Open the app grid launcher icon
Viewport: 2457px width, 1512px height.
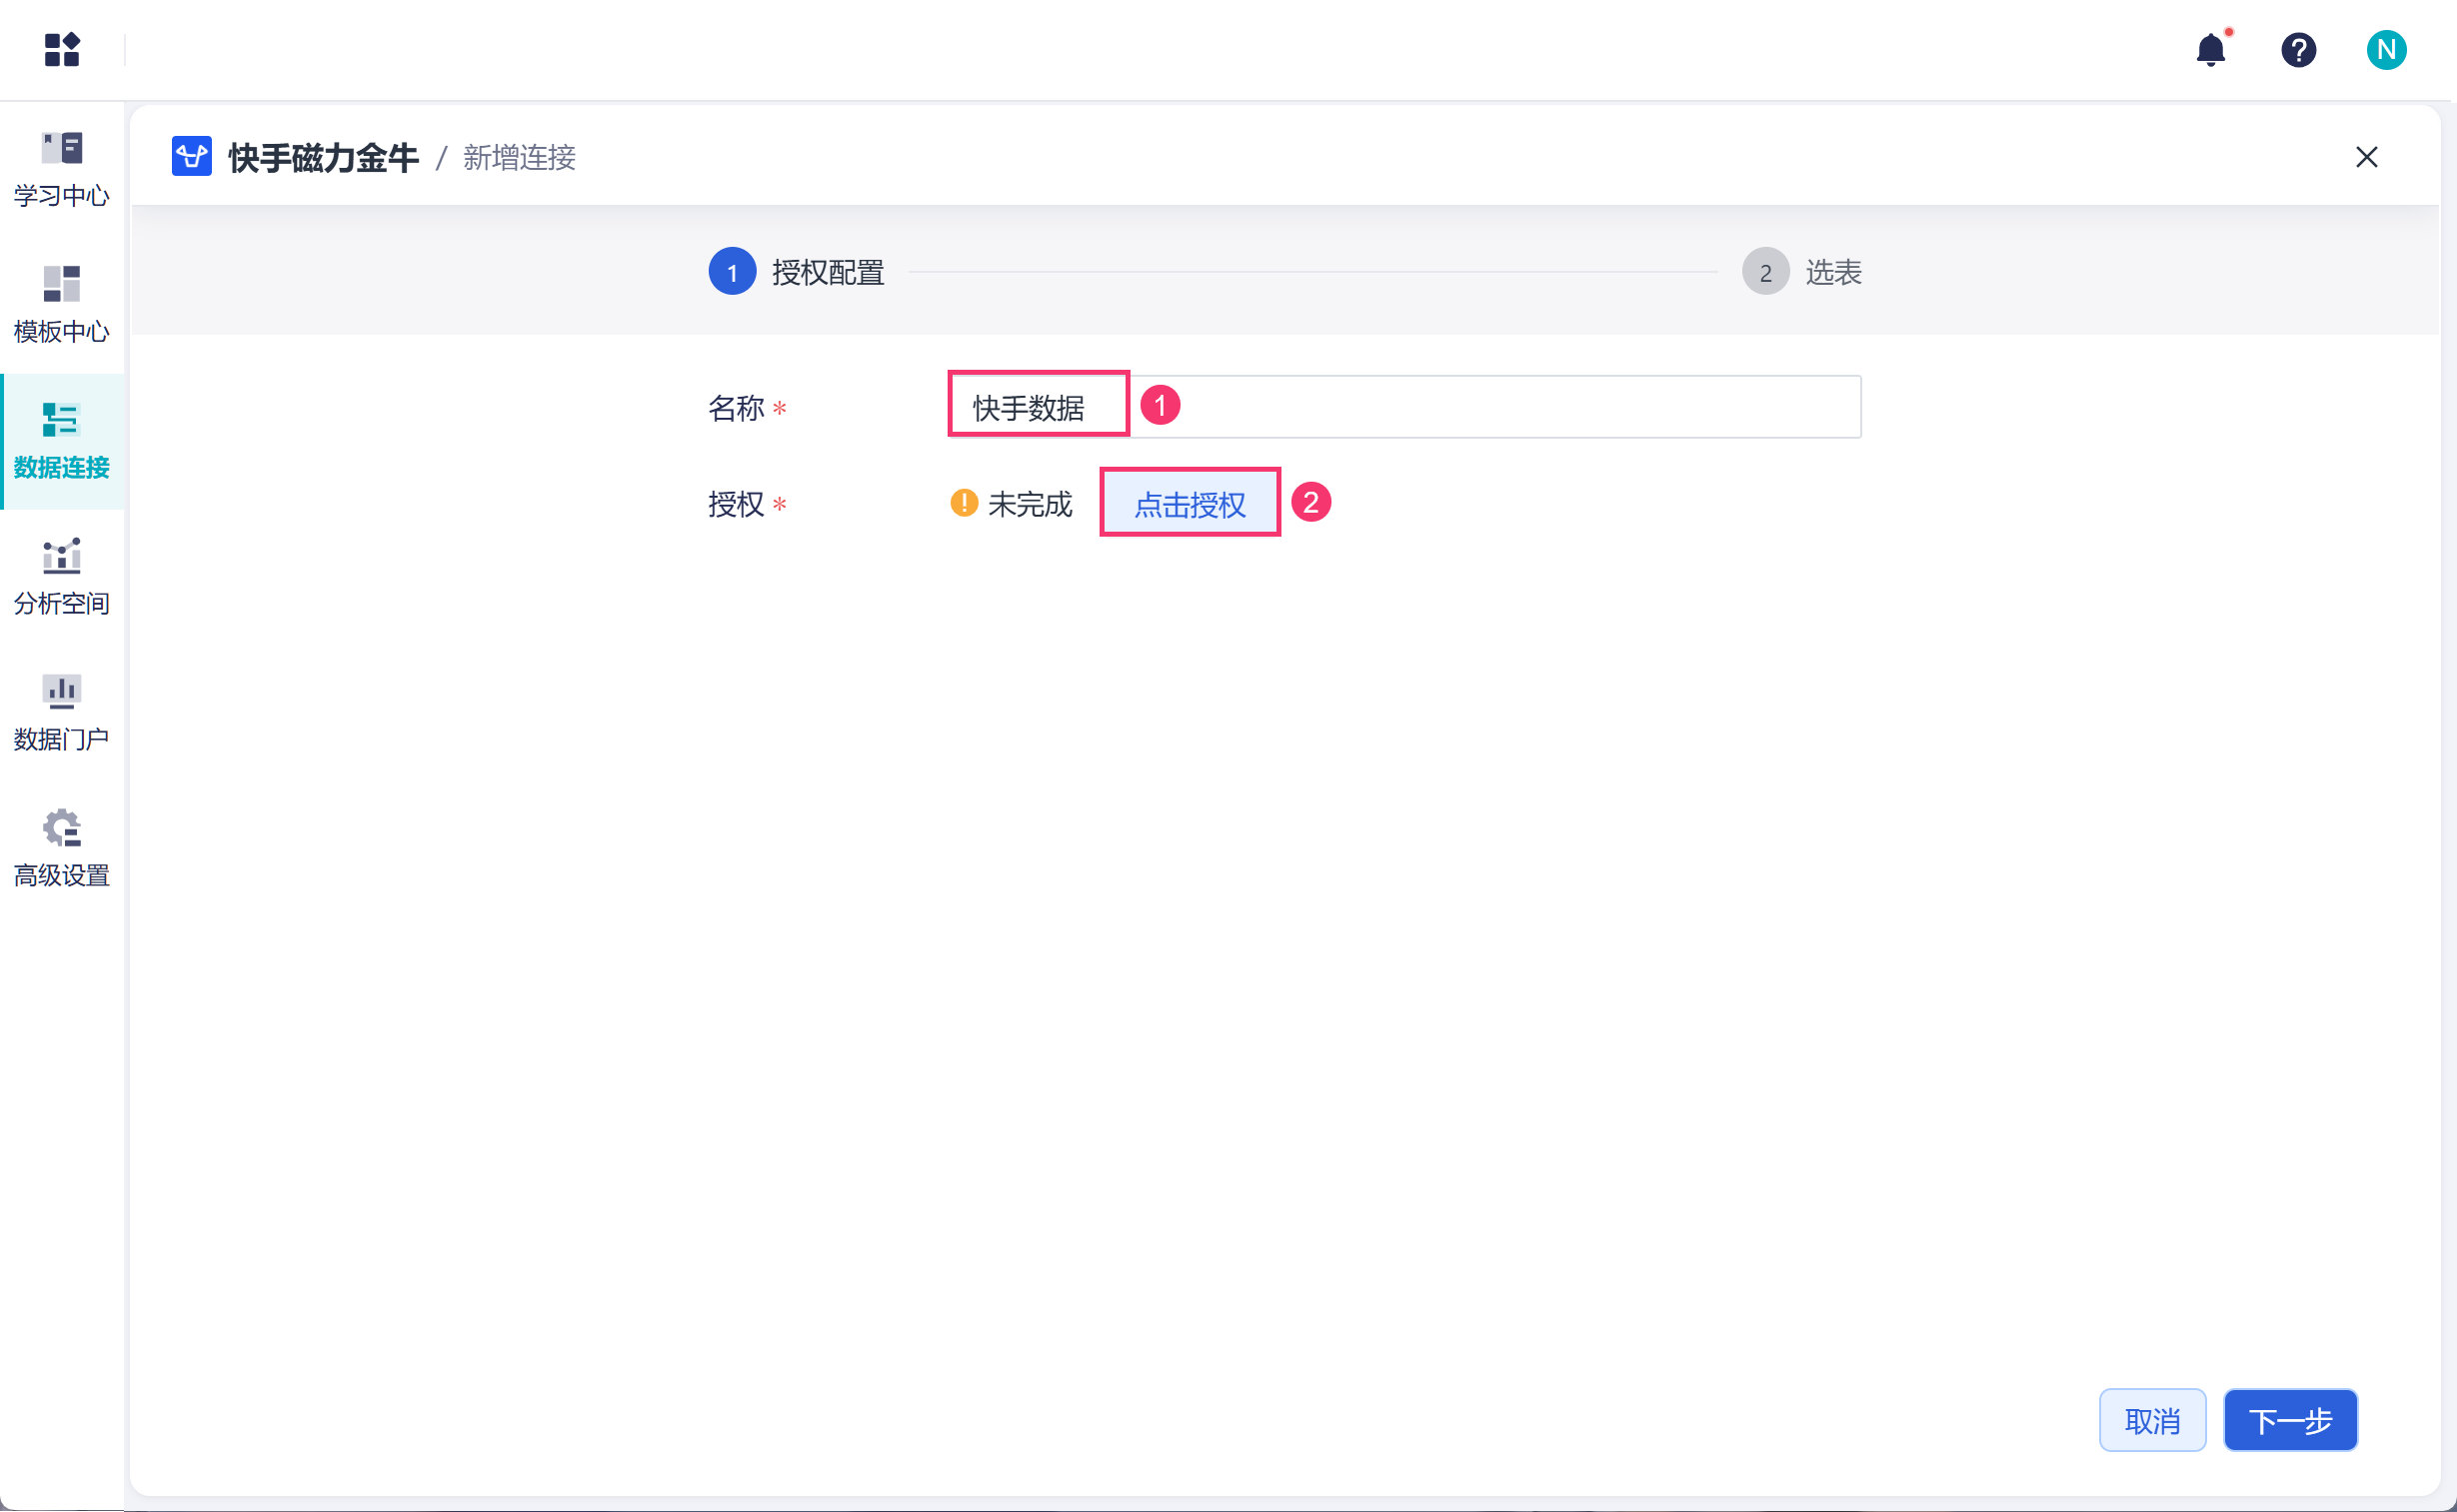tap(62, 49)
